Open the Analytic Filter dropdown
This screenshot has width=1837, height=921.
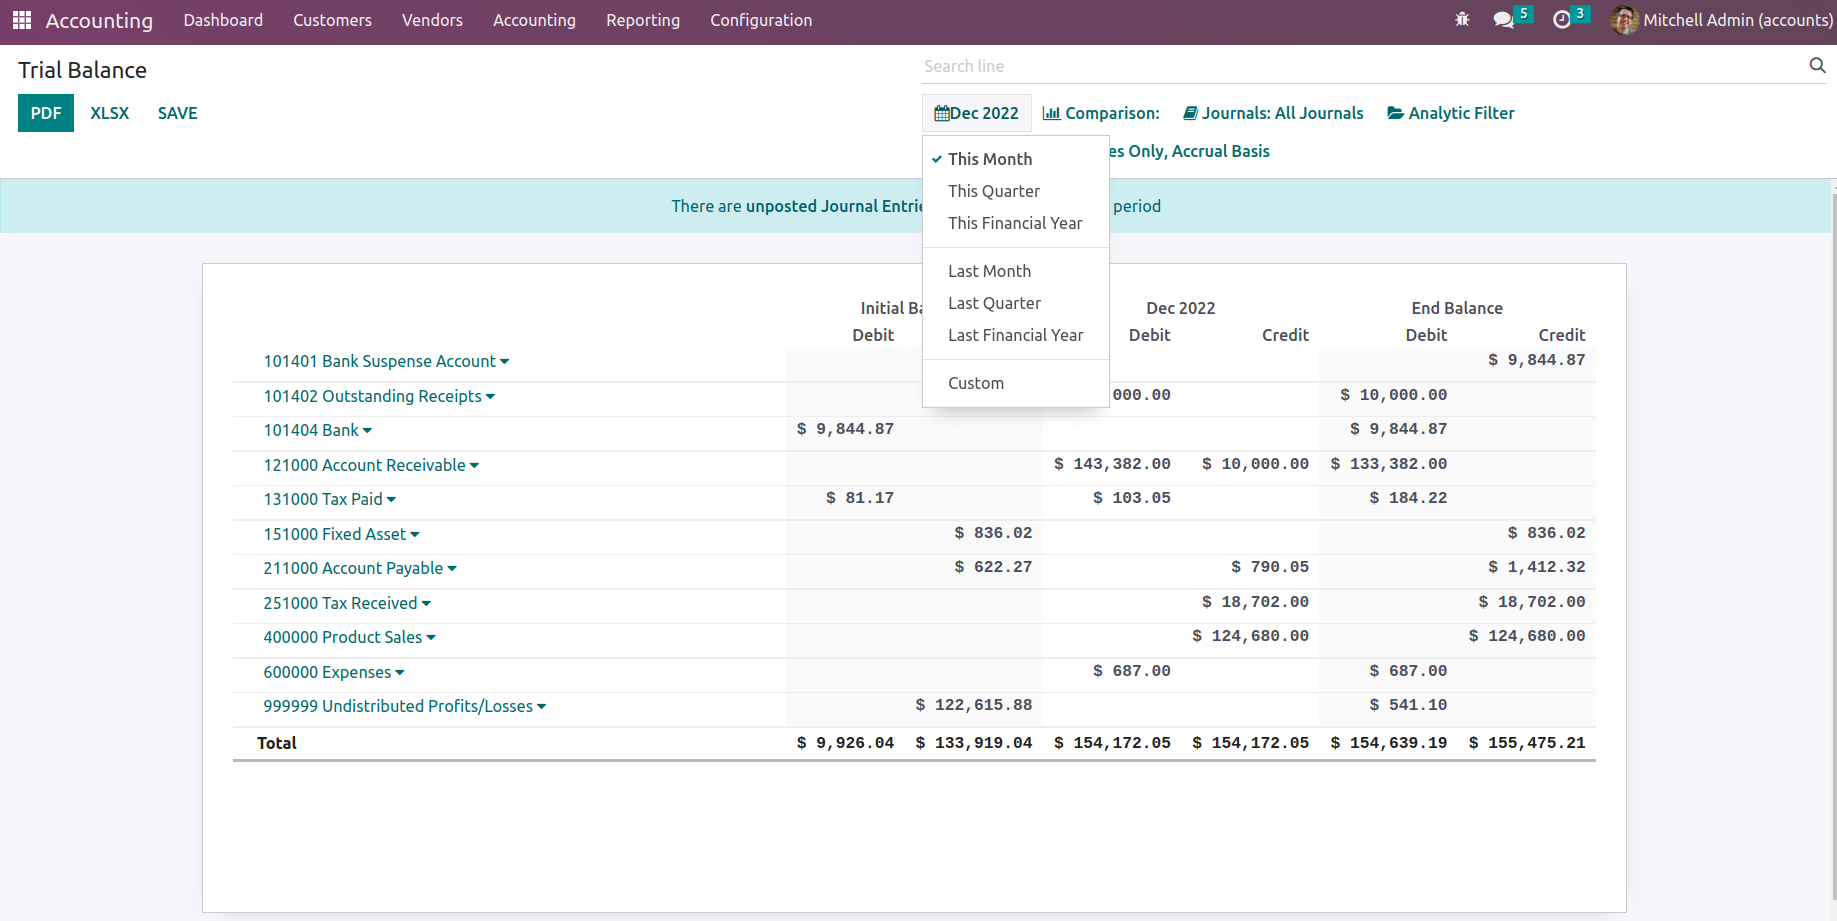pos(1450,113)
